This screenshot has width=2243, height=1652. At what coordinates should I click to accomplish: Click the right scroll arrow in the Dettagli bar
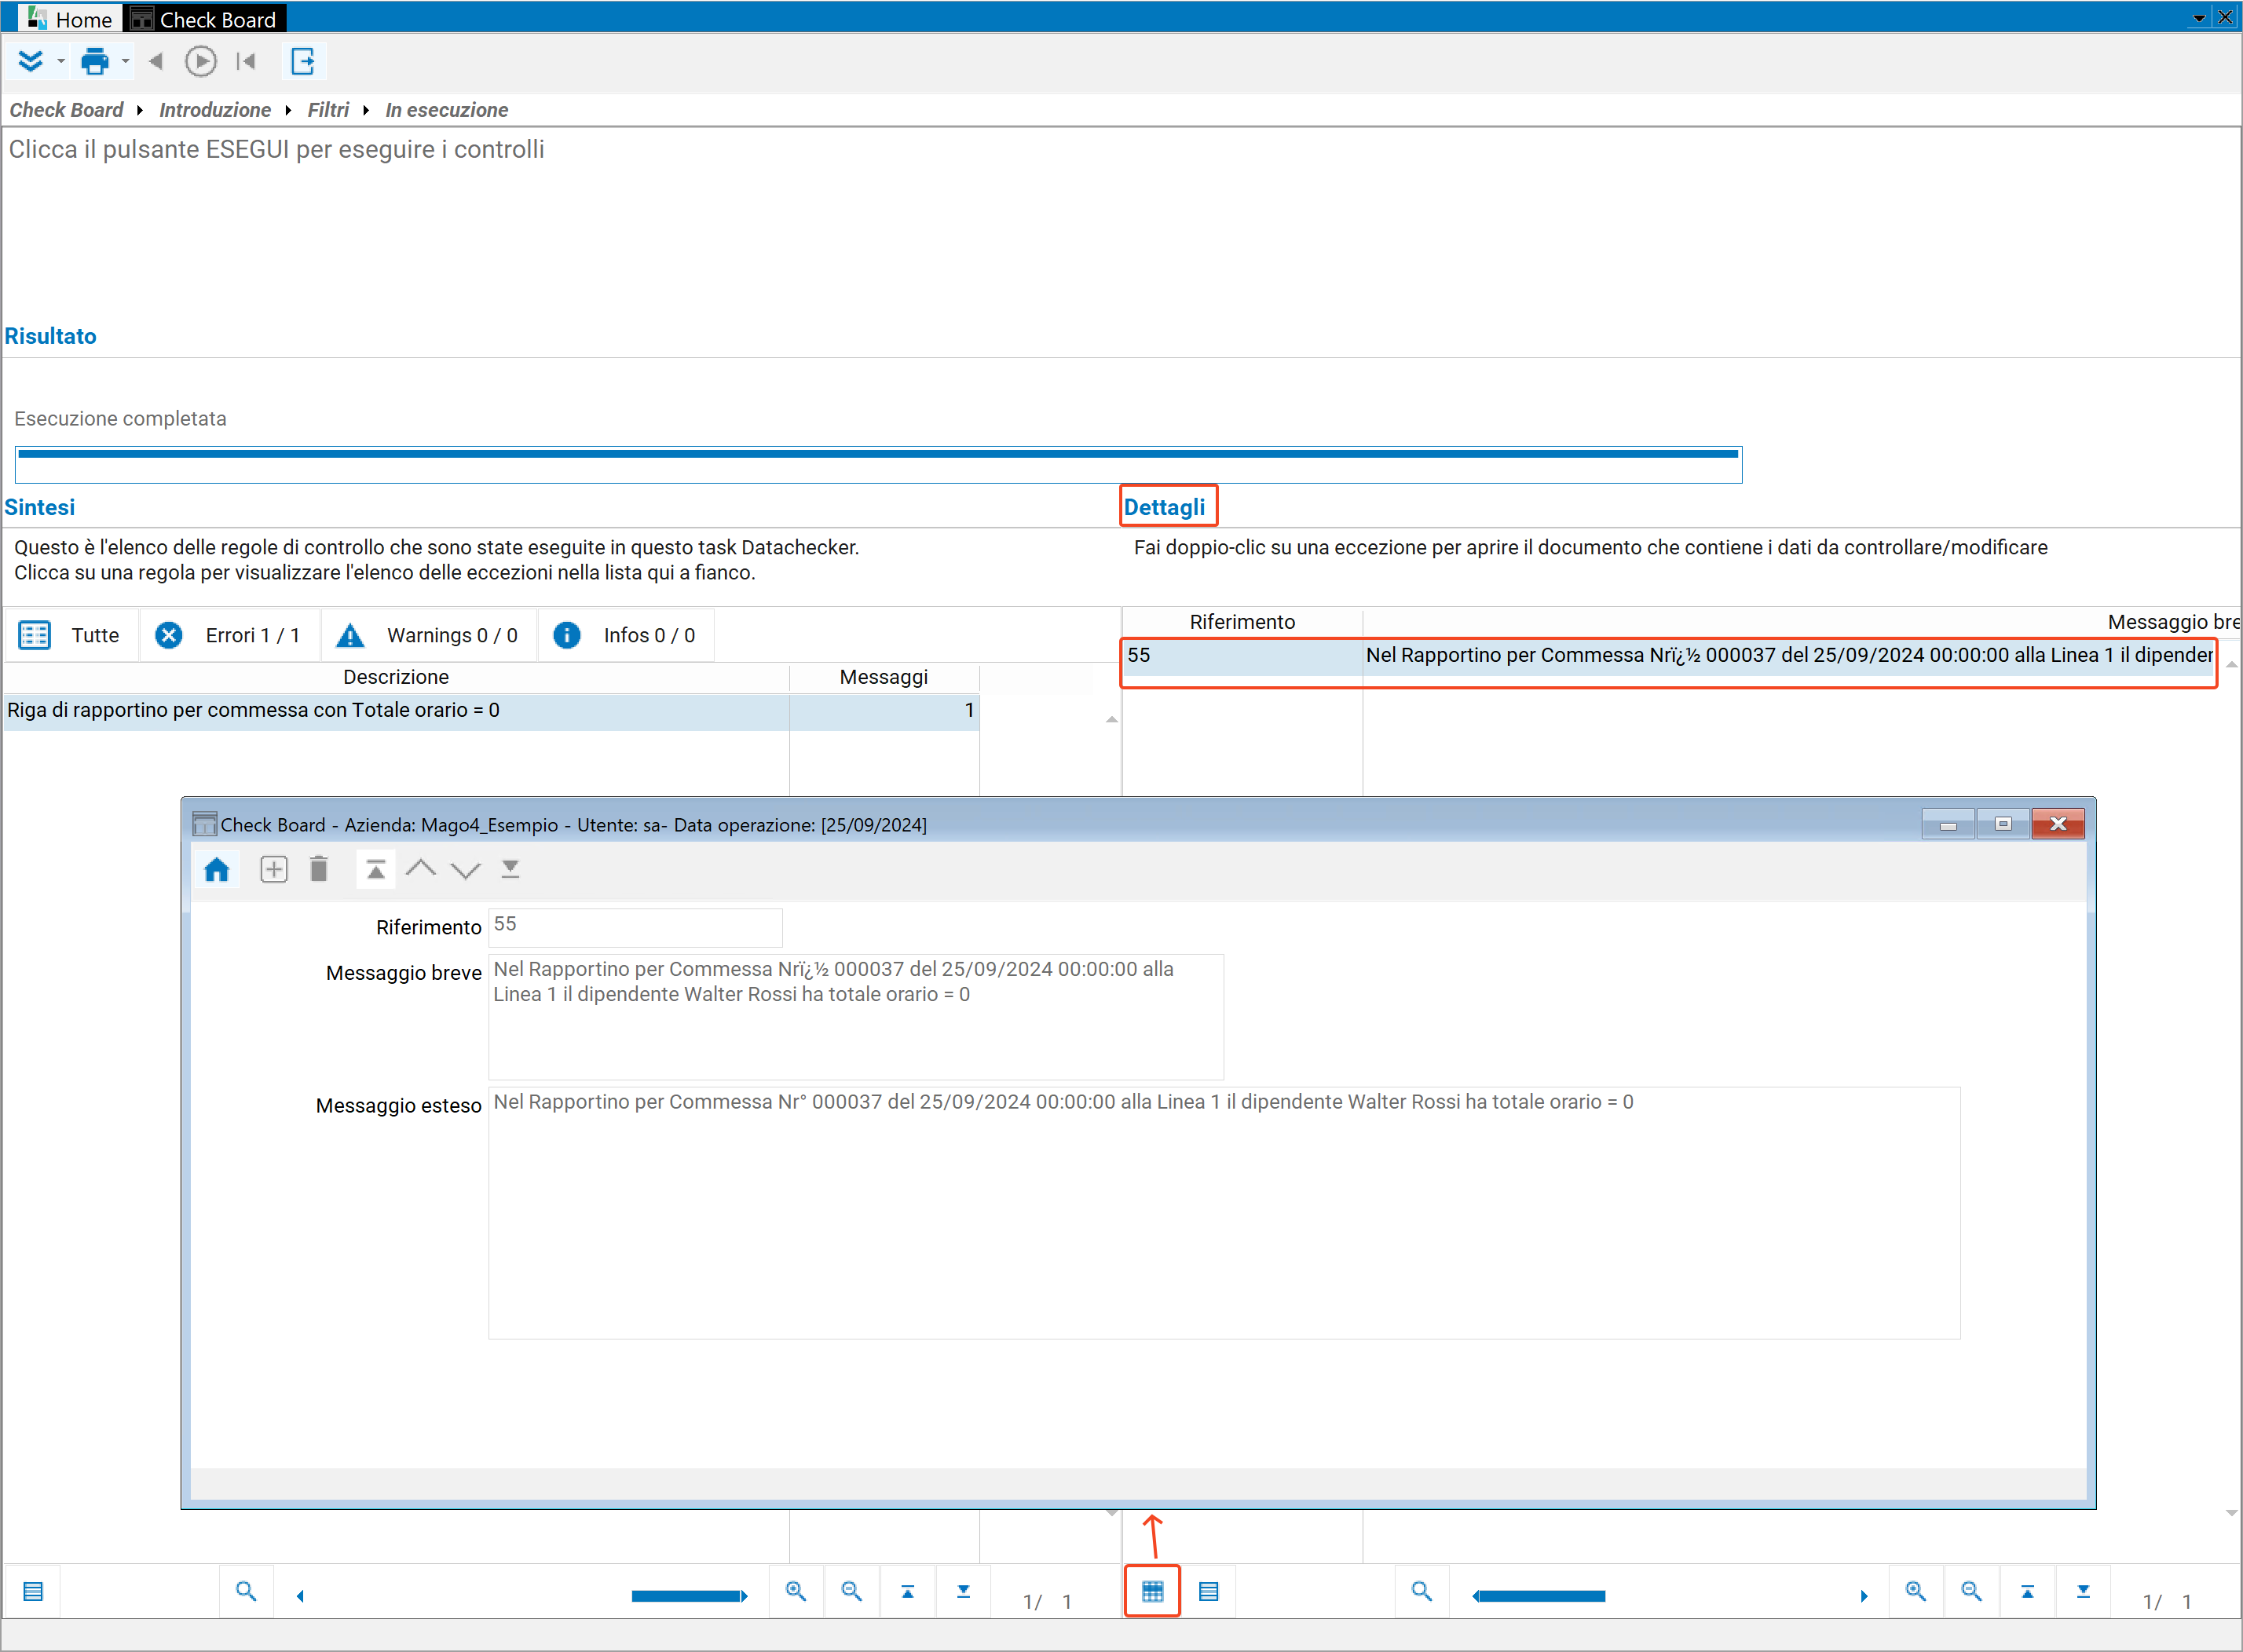[x=1864, y=1596]
